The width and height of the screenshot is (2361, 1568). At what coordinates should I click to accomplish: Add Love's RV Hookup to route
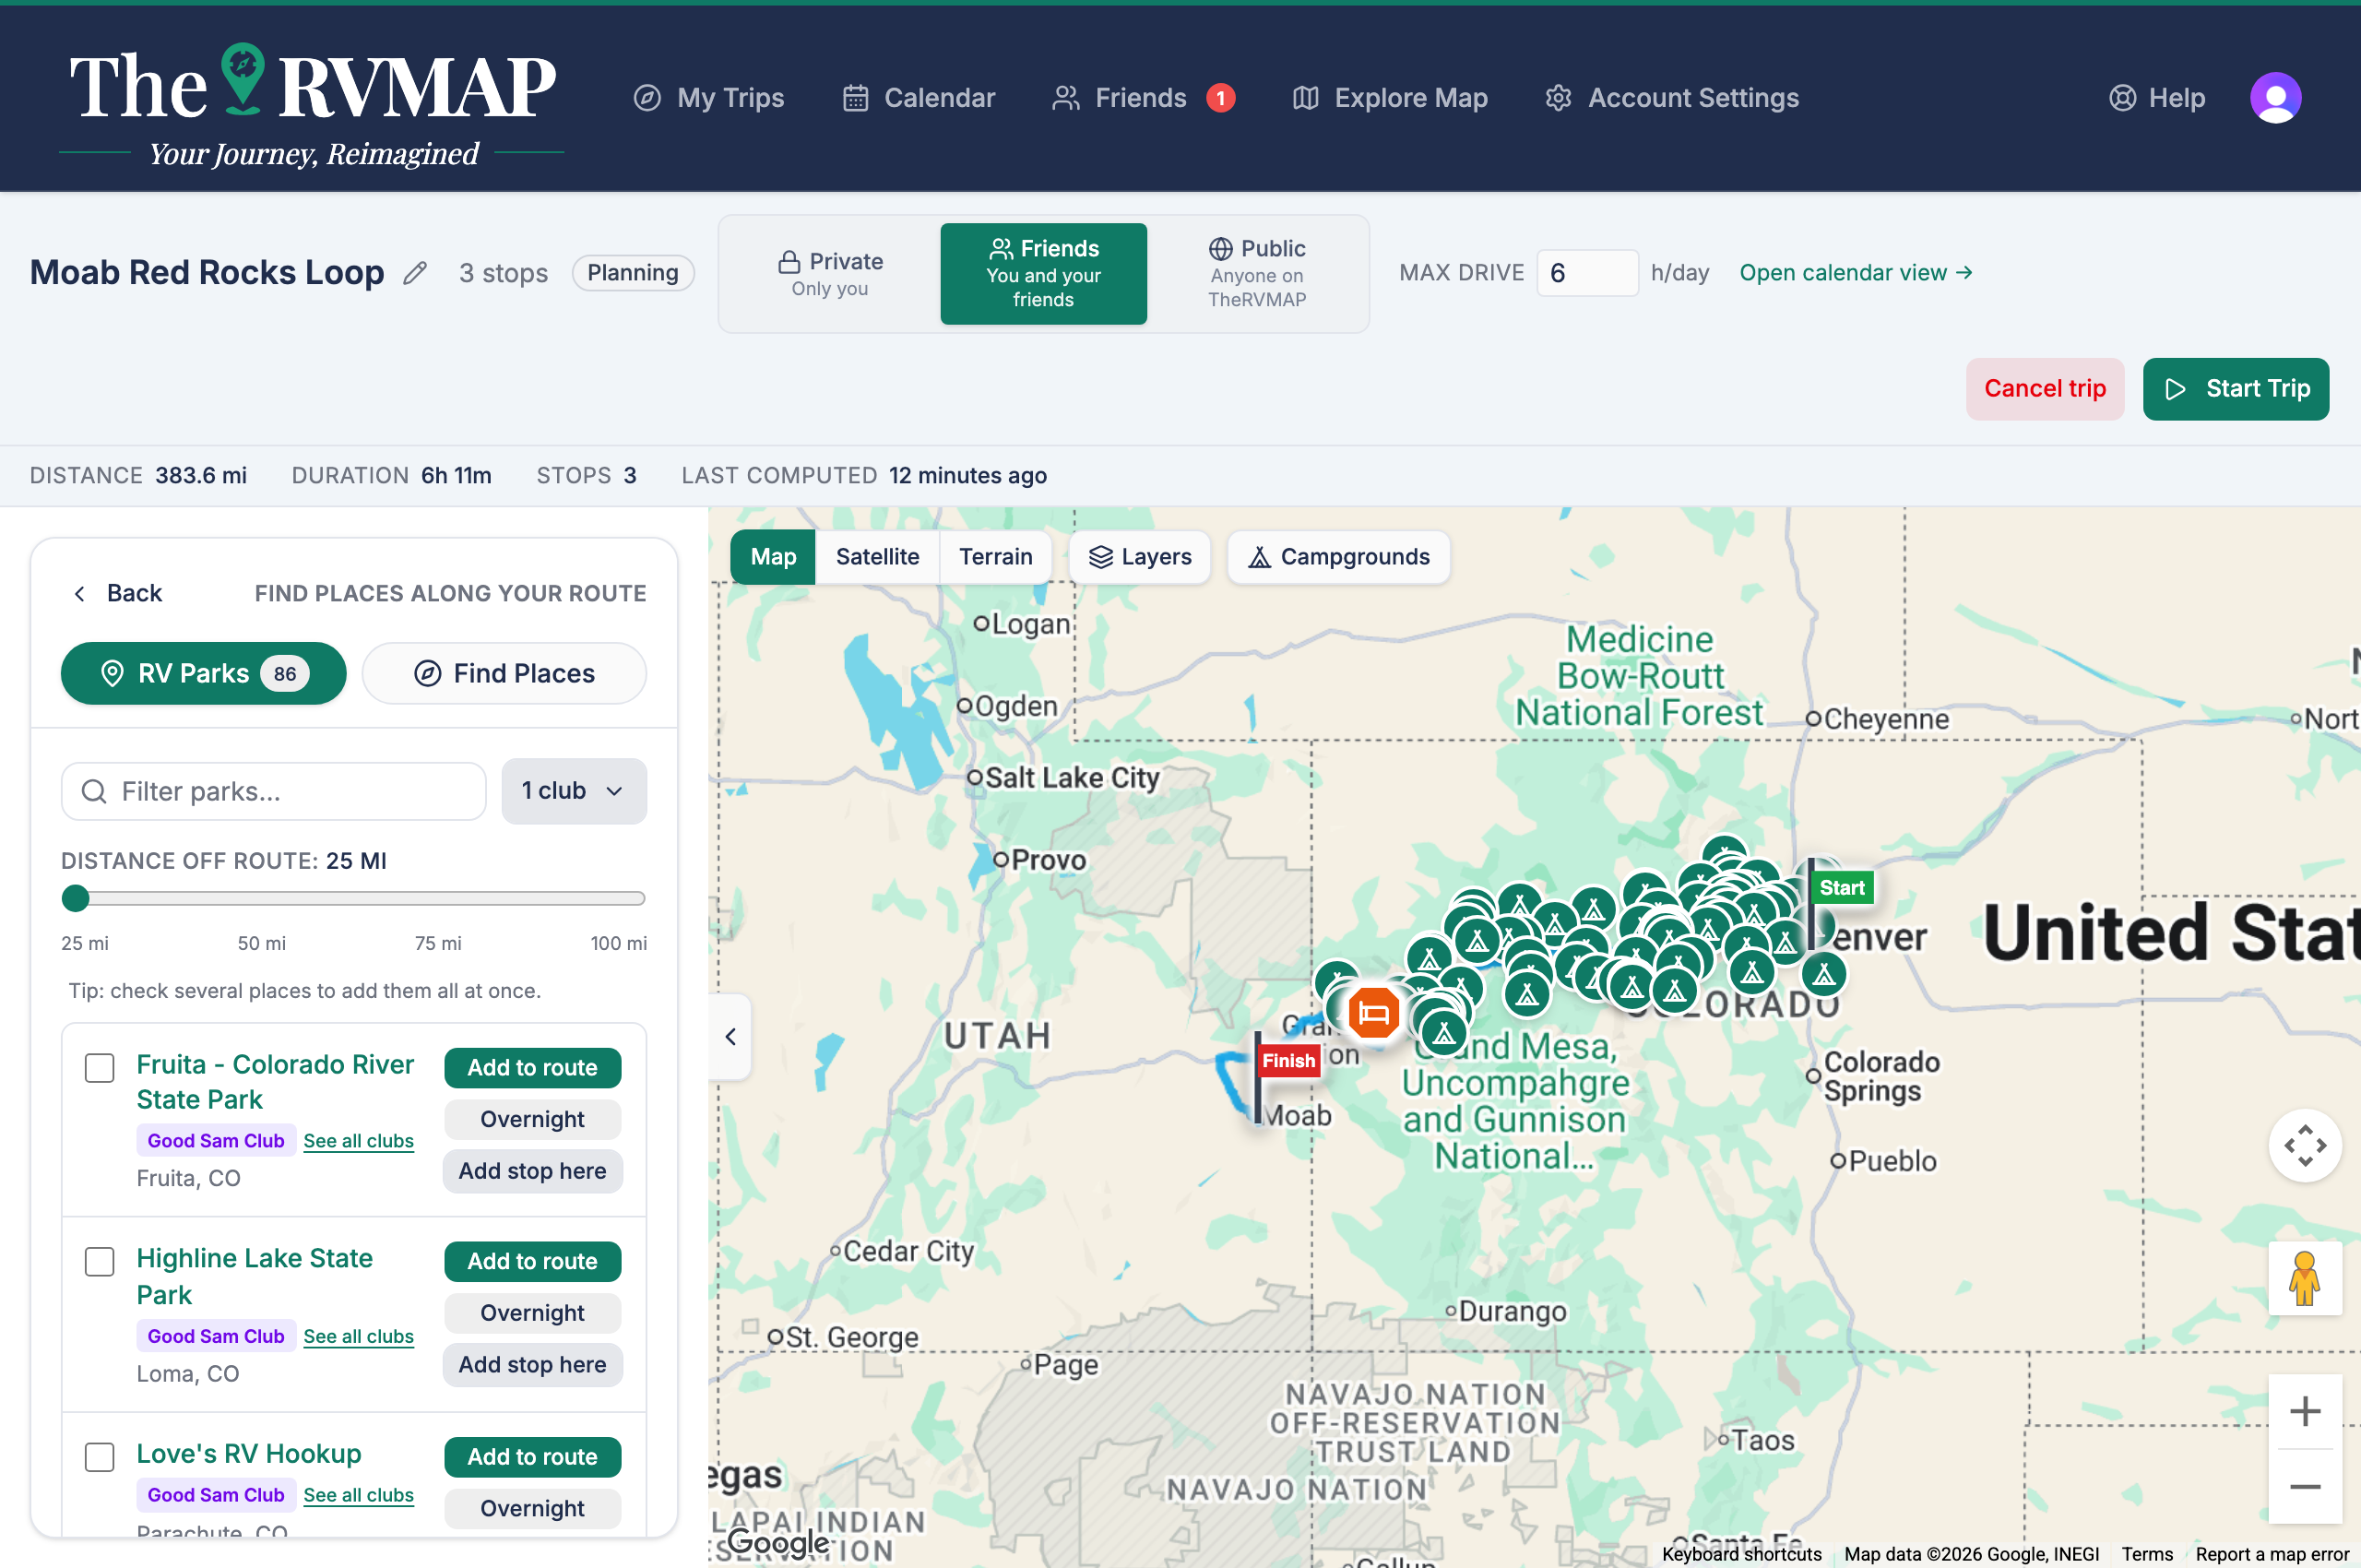coord(532,1457)
